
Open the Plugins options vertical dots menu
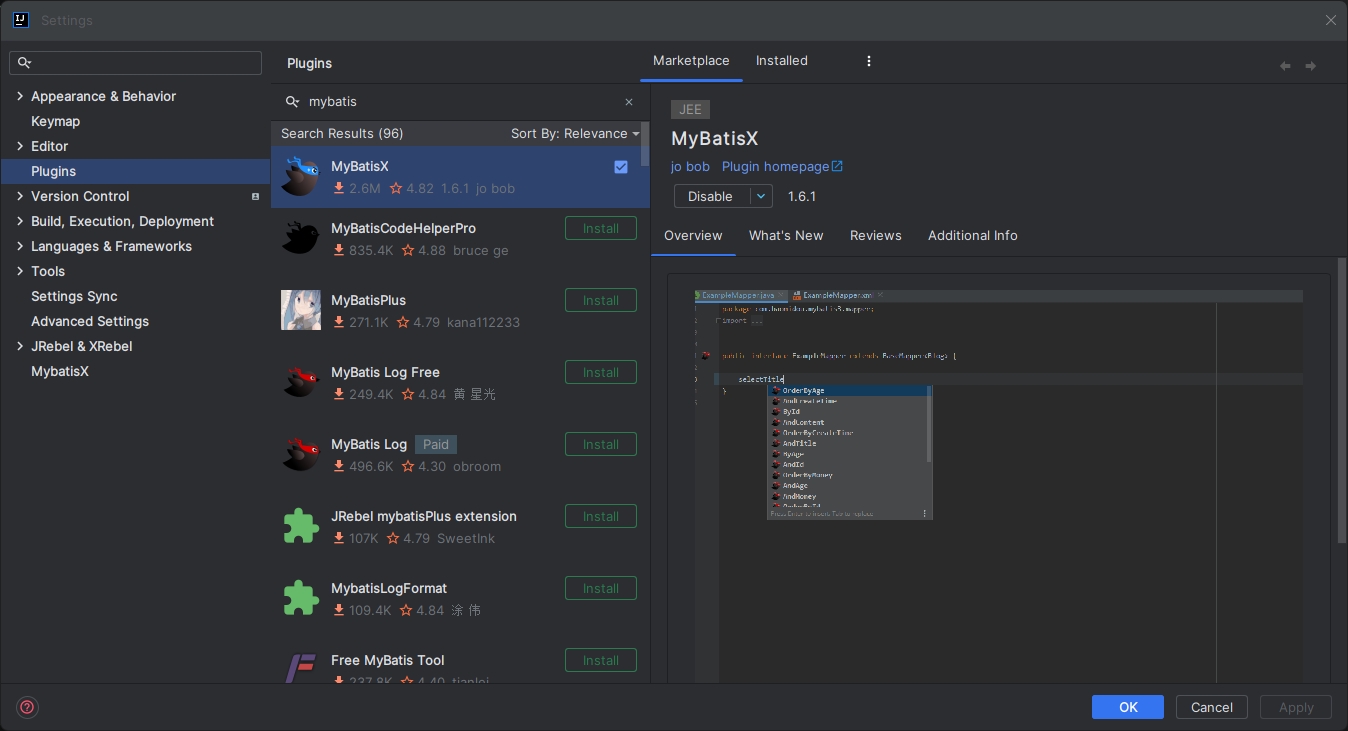click(x=869, y=61)
